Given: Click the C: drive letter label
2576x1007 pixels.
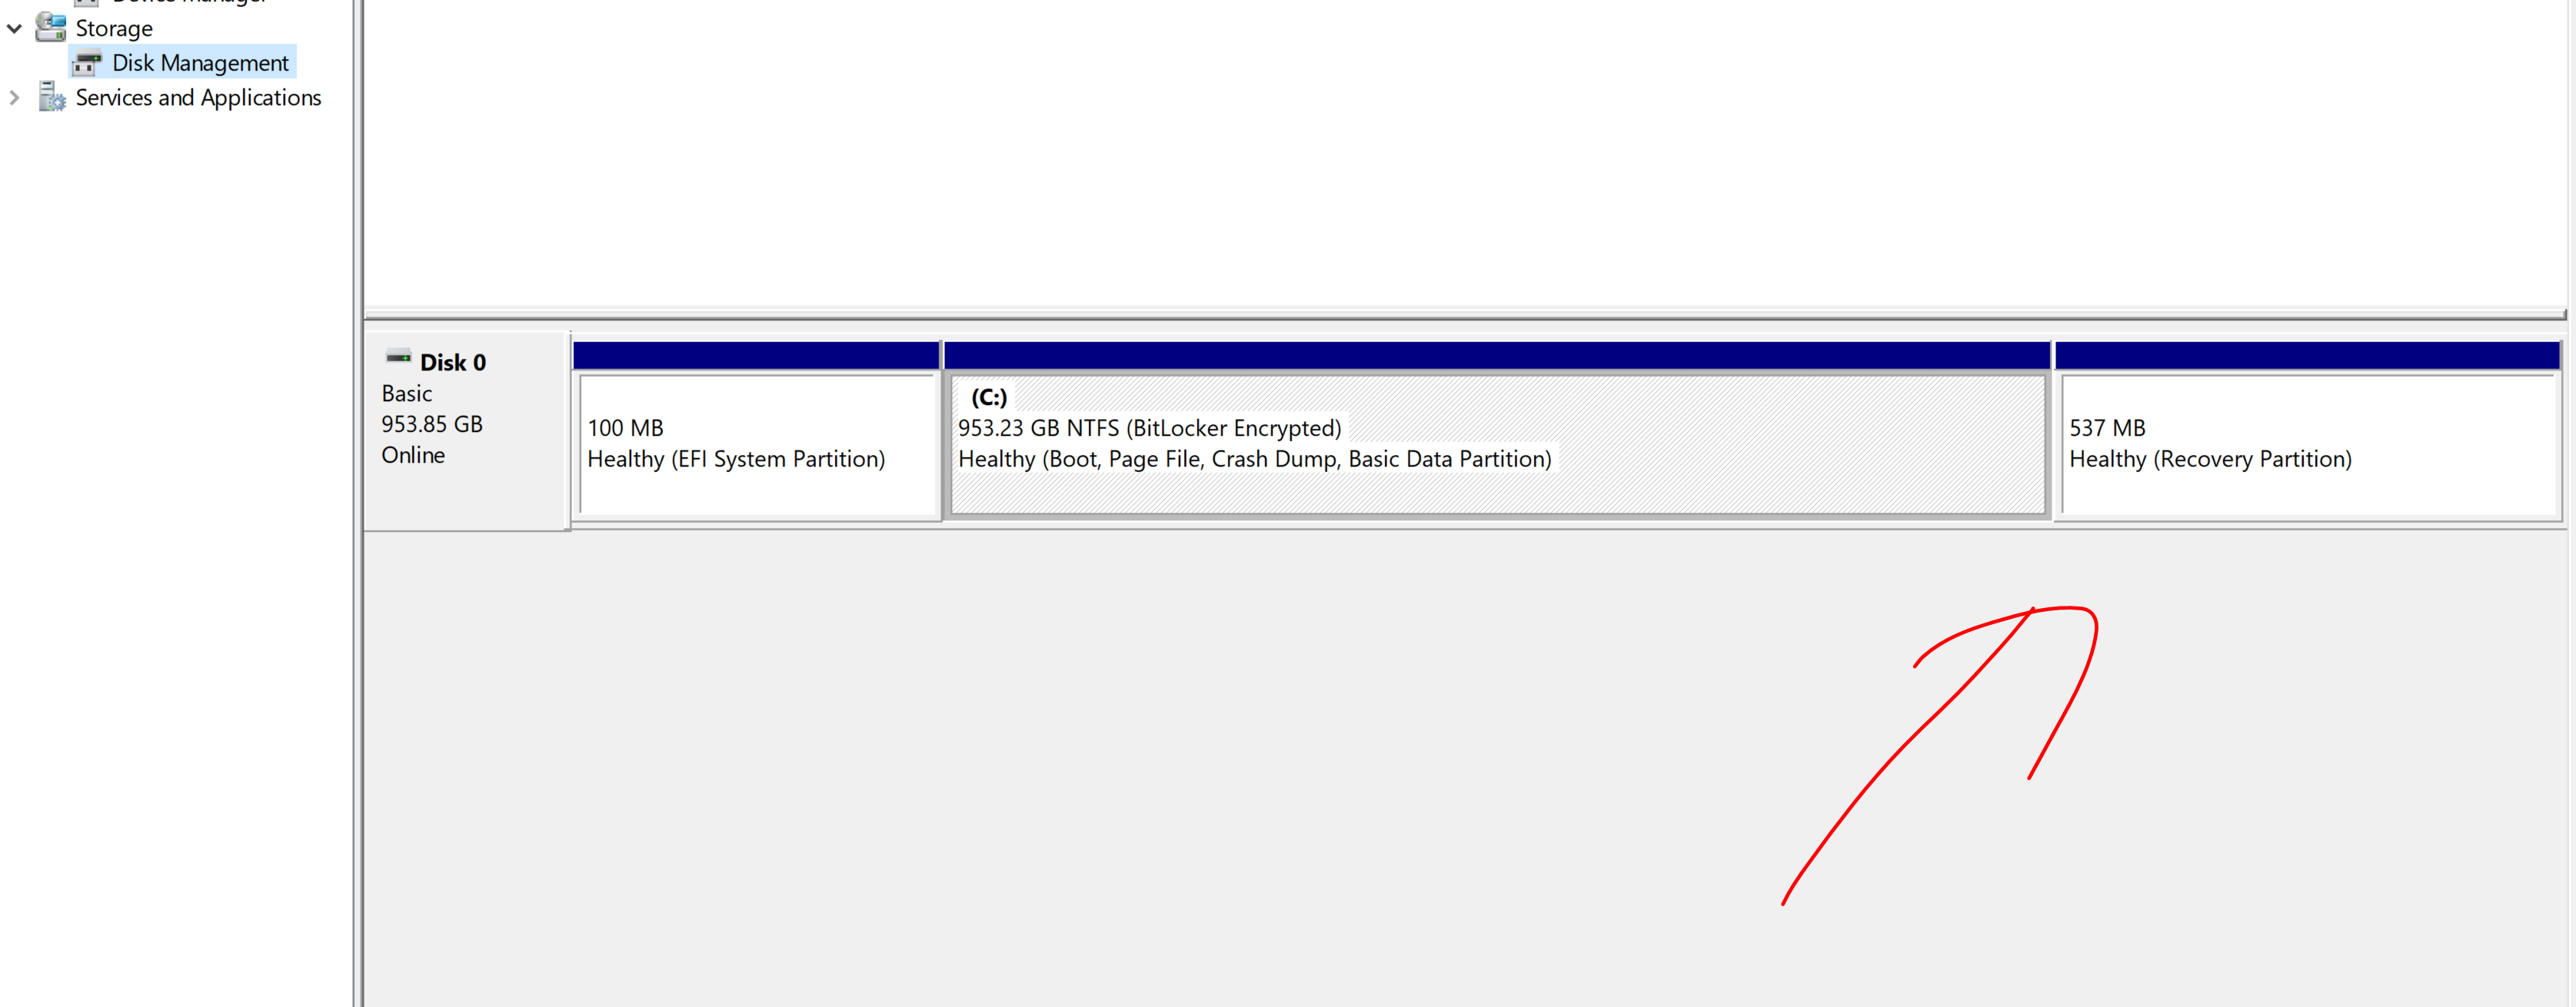Looking at the screenshot, I should (x=988, y=397).
